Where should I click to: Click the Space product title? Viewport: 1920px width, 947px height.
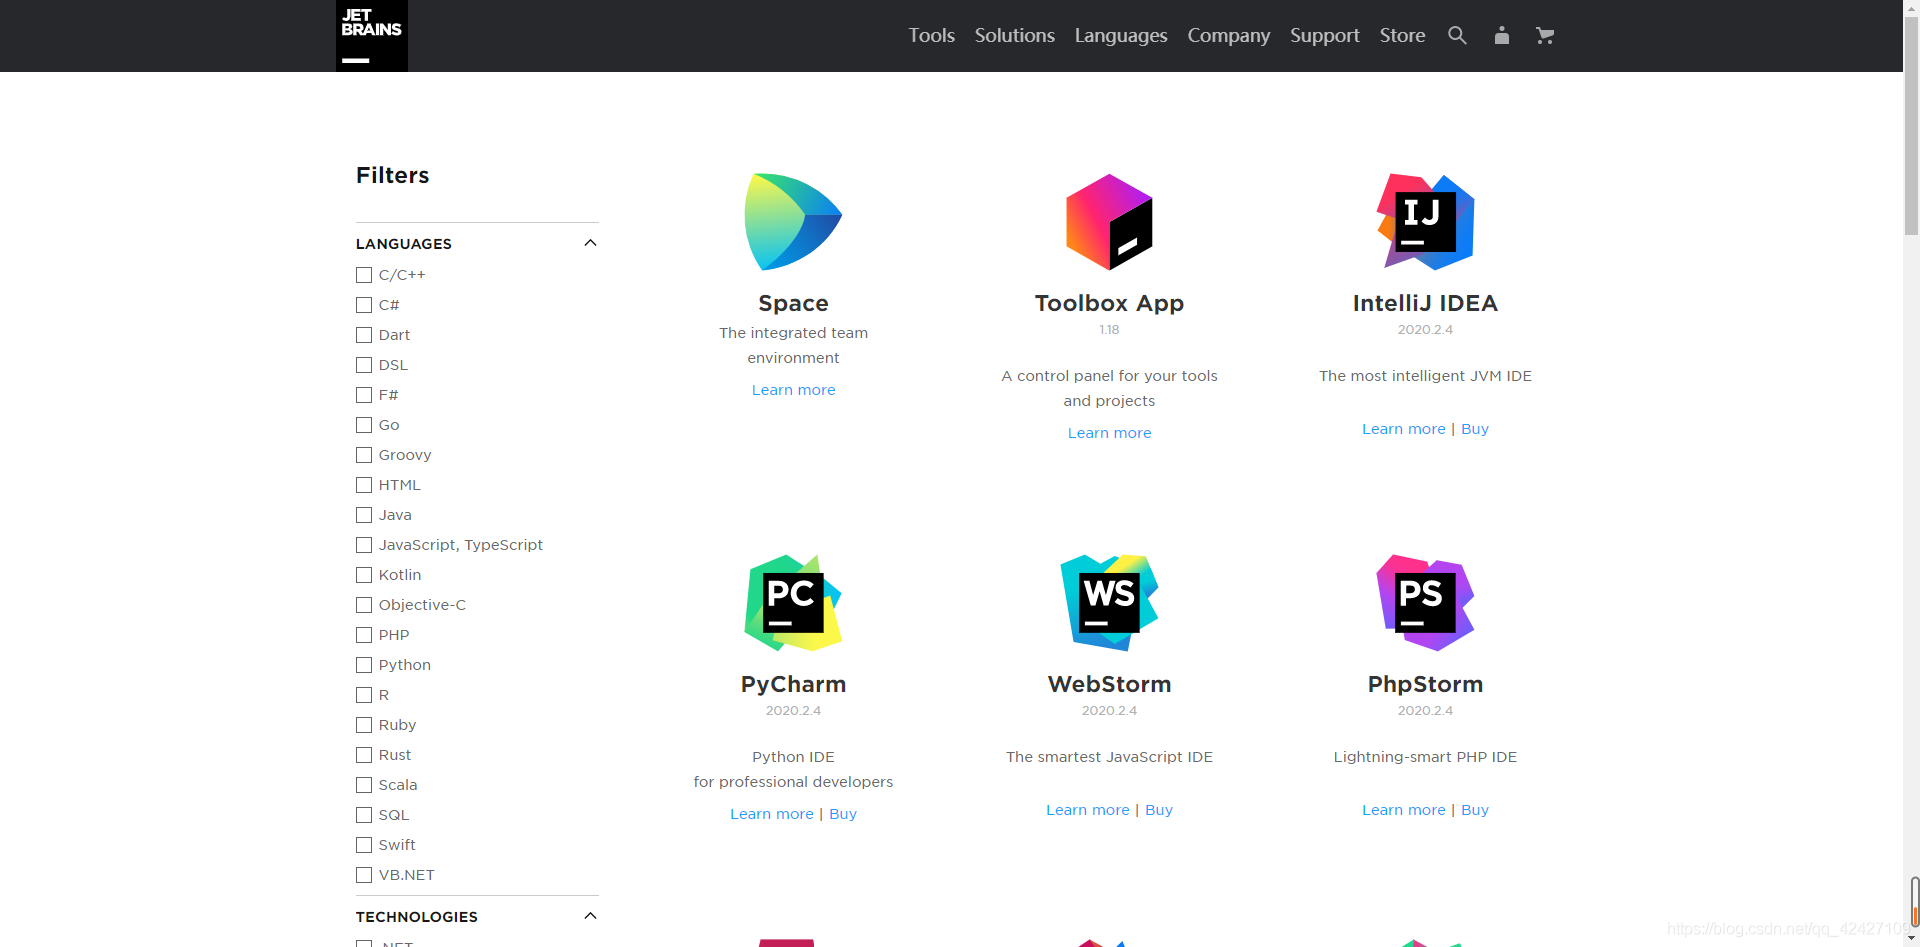point(794,303)
